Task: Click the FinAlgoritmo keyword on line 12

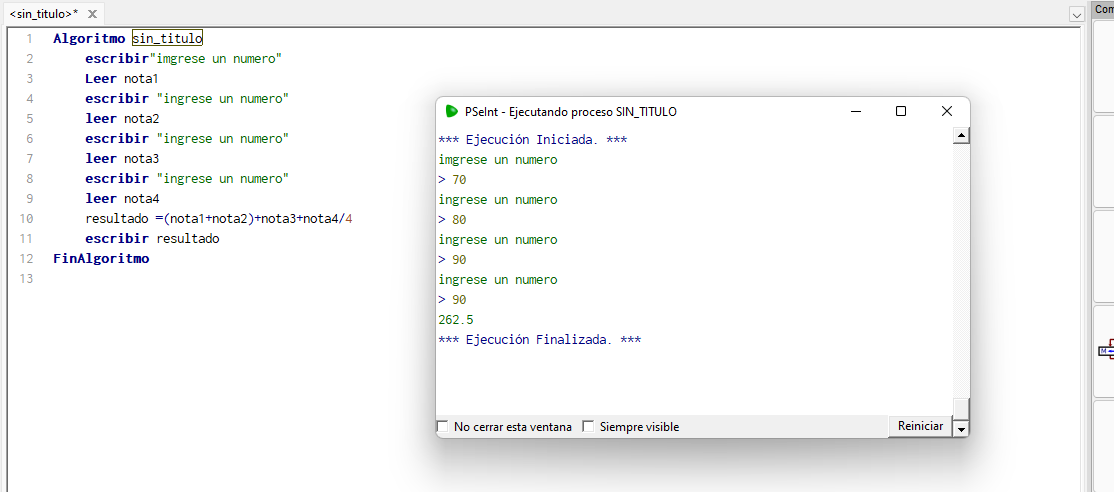Action: pos(101,259)
